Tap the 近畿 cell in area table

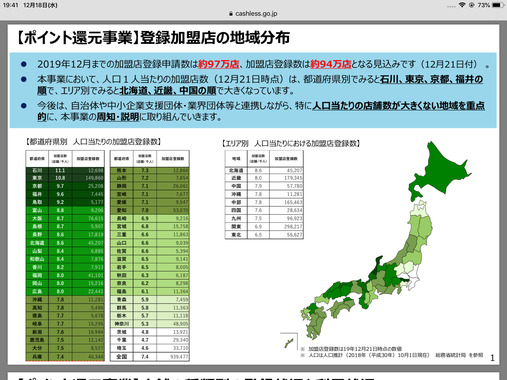(x=236, y=178)
